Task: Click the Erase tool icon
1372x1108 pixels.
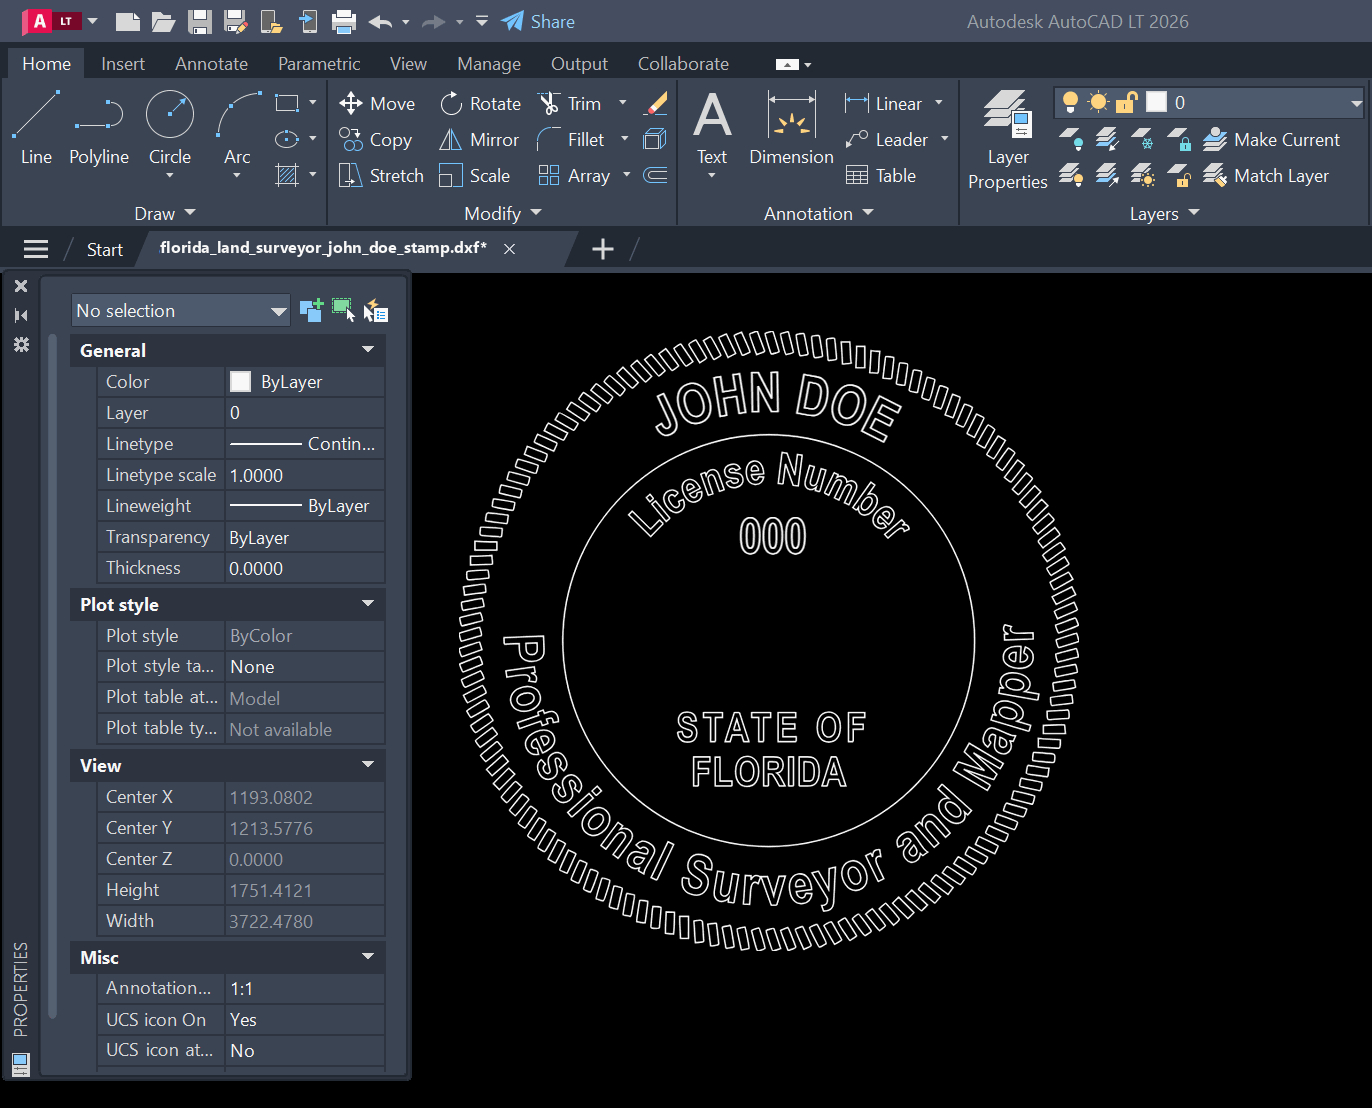Action: click(x=656, y=103)
